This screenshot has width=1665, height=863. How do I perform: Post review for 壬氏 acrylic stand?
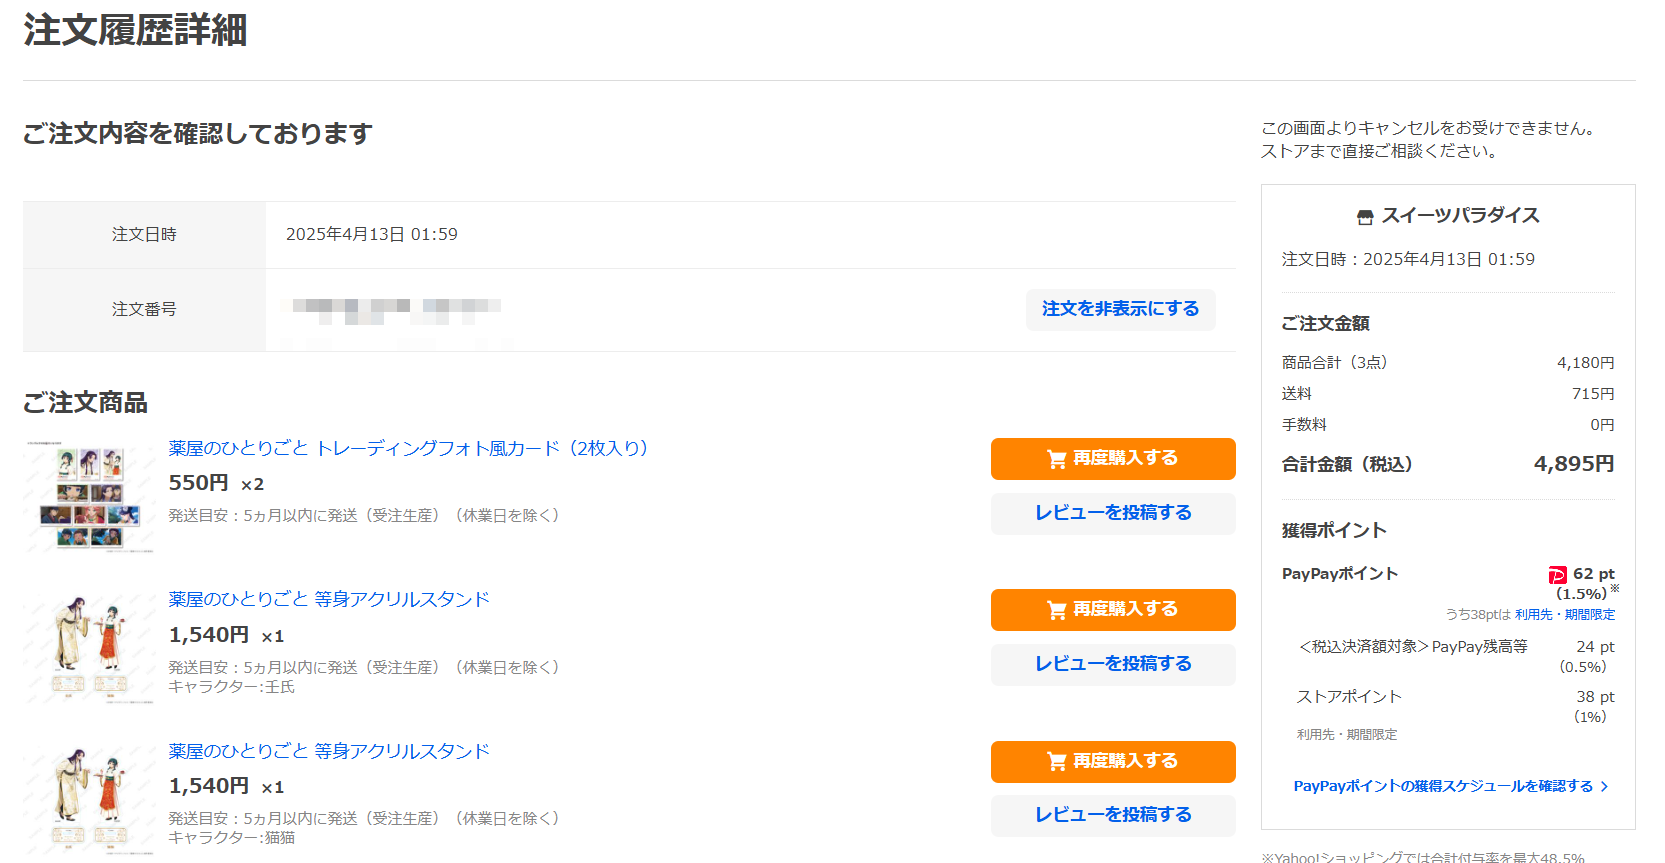pos(1113,664)
